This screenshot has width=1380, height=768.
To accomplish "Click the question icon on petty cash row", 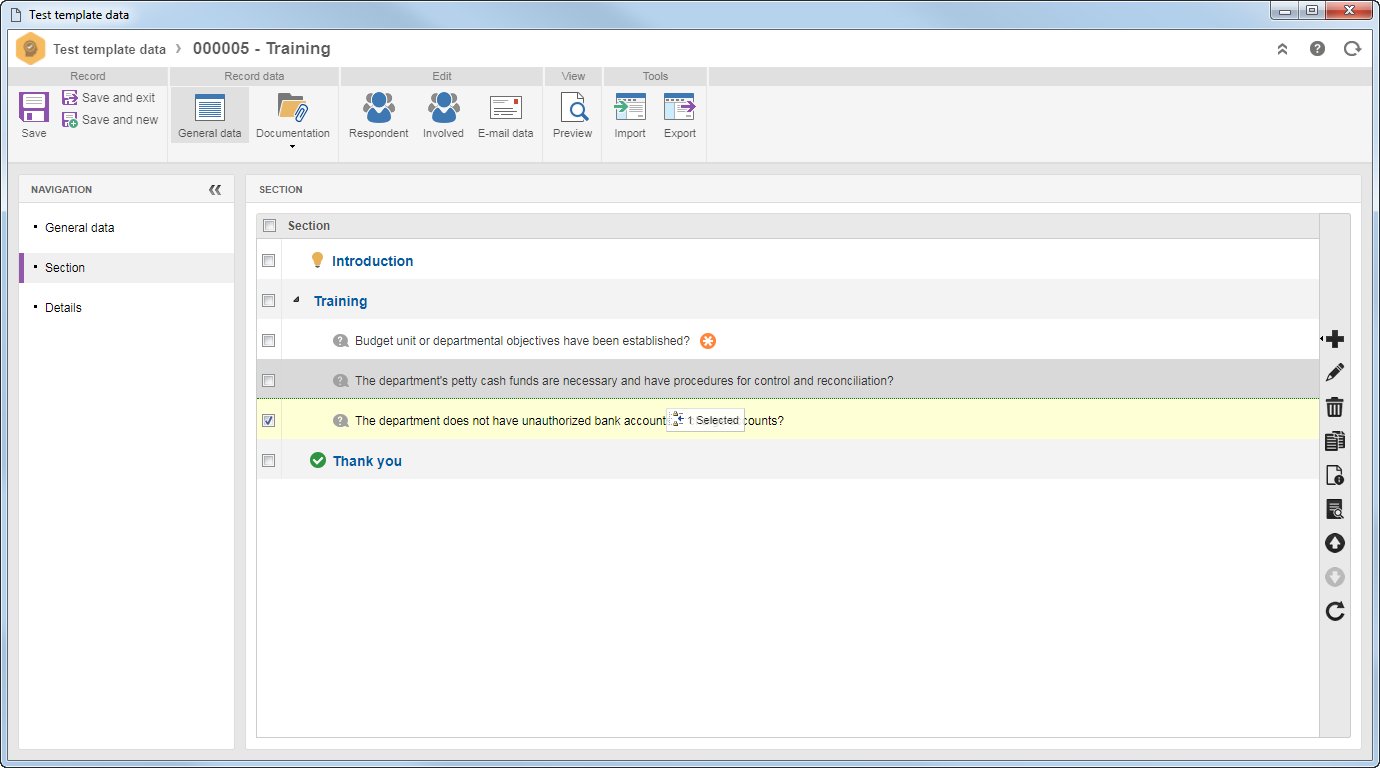I will (340, 381).
